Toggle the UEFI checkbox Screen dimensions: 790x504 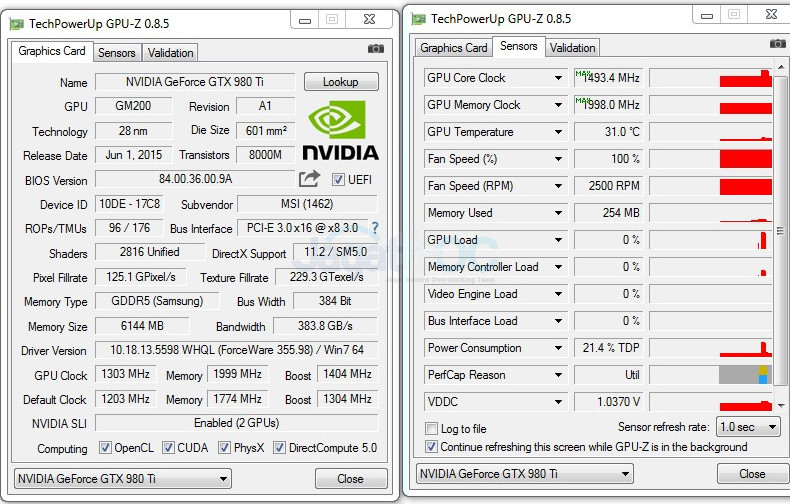coord(338,179)
